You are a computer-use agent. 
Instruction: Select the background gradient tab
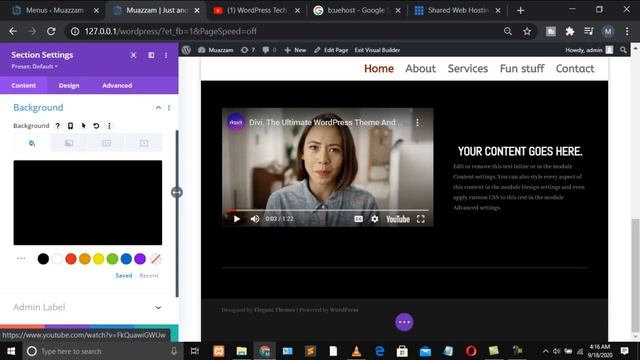[x=69, y=143]
